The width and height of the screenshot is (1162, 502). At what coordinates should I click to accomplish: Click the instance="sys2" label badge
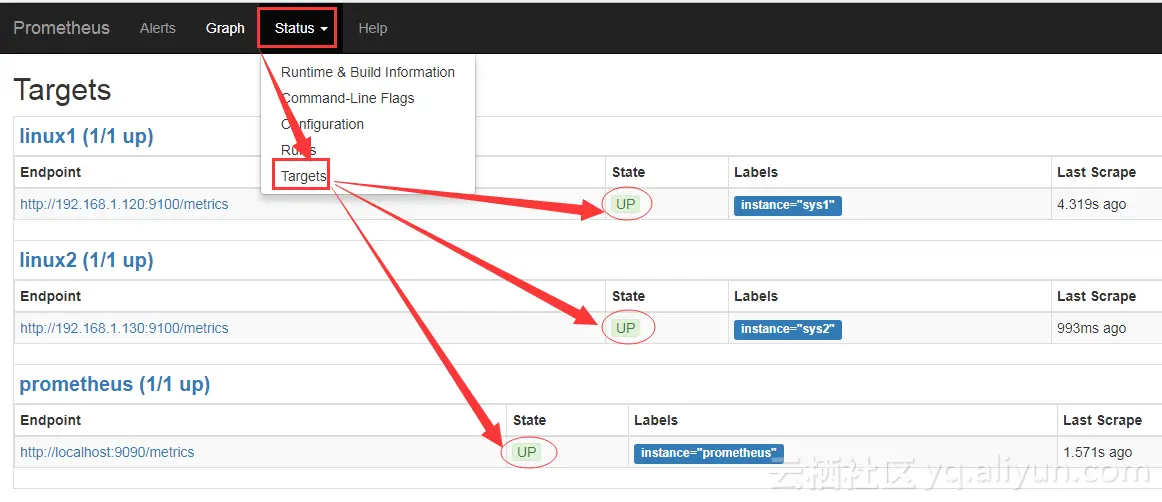(x=788, y=328)
